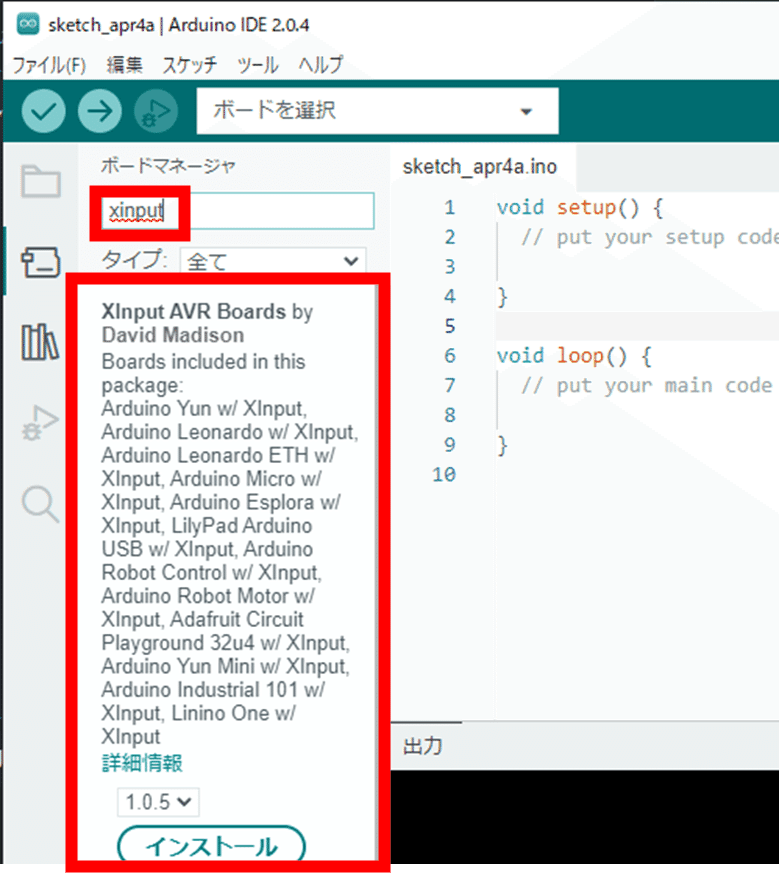Viewport: 779px width, 873px height.
Task: Open the ボードを選択 board dropdown
Action: [x=377, y=111]
